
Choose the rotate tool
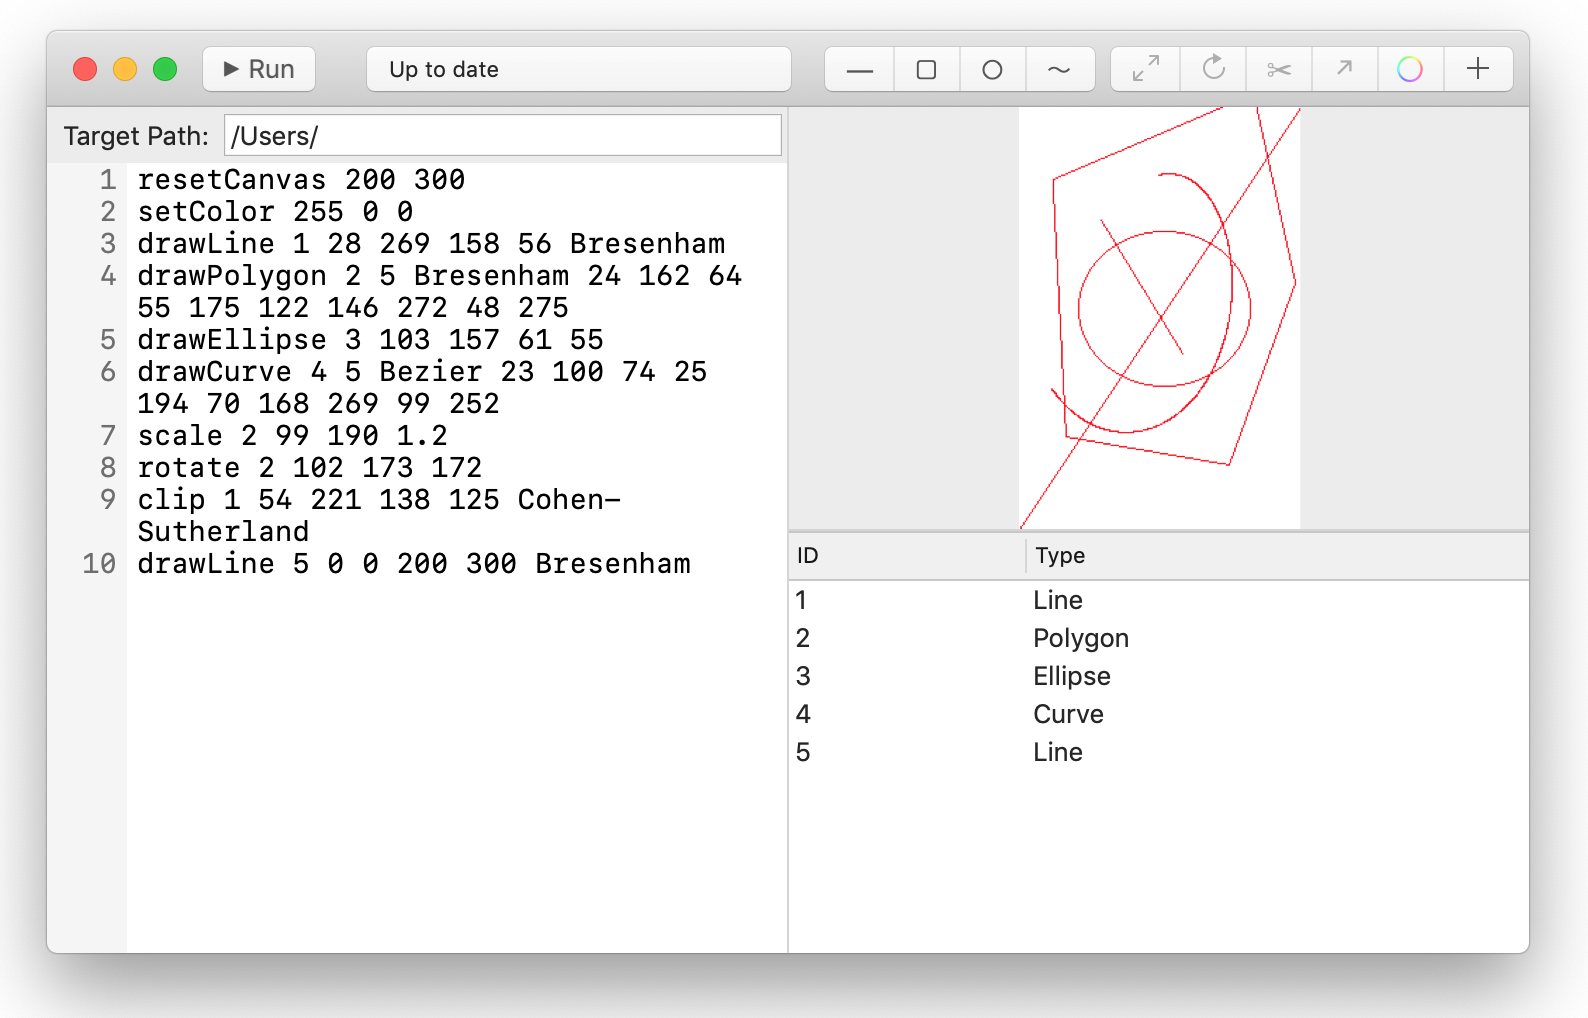[1213, 69]
